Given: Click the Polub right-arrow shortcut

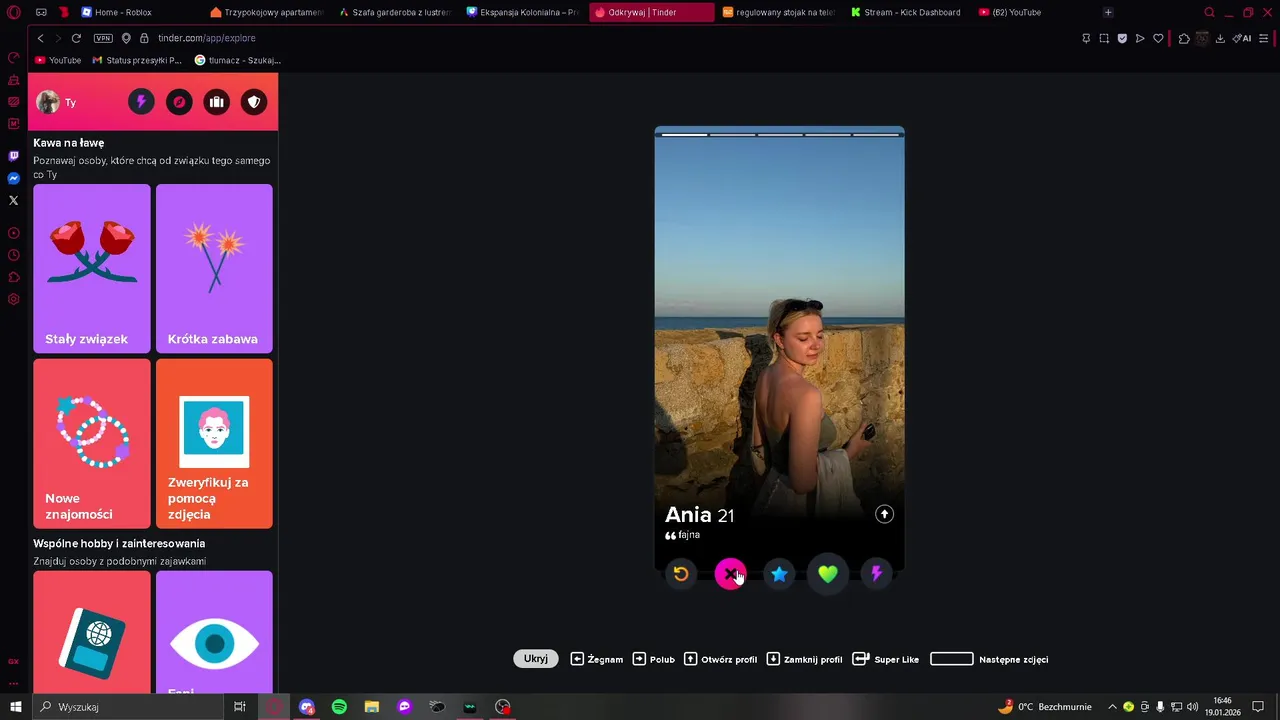Looking at the screenshot, I should 654,659.
